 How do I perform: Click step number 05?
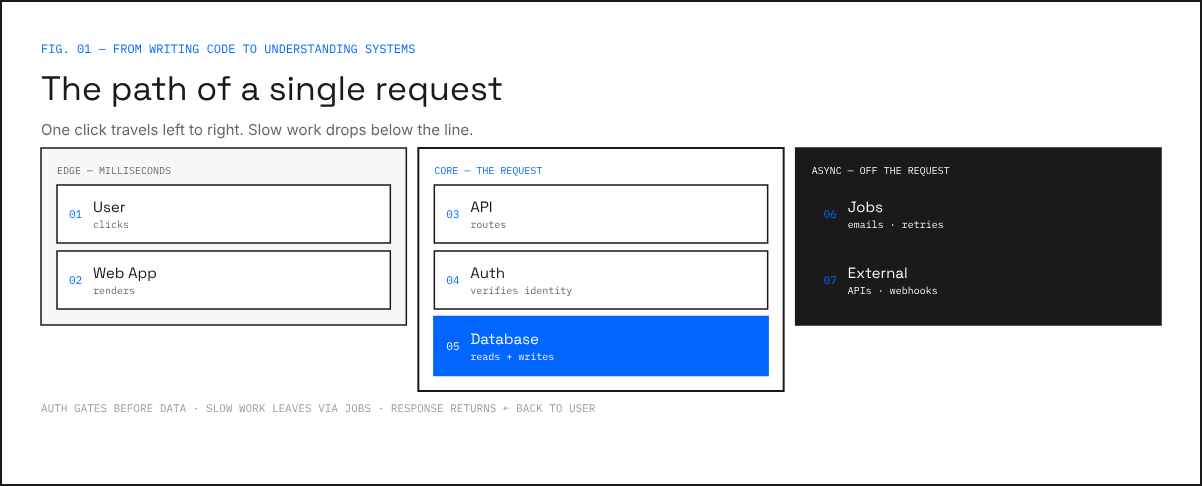point(453,347)
